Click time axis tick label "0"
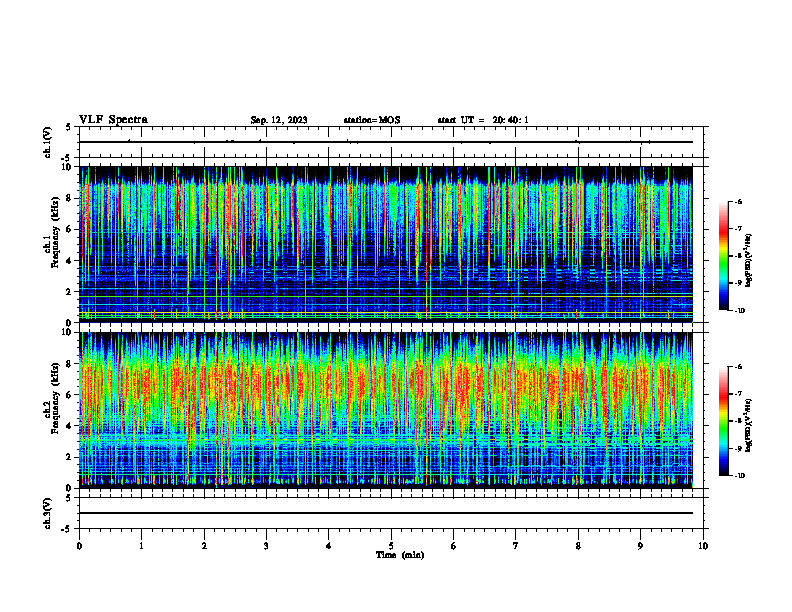 click(79, 546)
